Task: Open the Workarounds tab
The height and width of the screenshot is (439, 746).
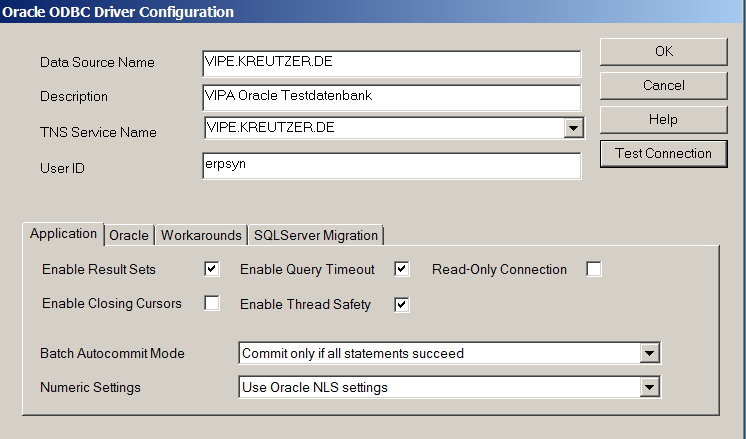Action: click(x=201, y=235)
